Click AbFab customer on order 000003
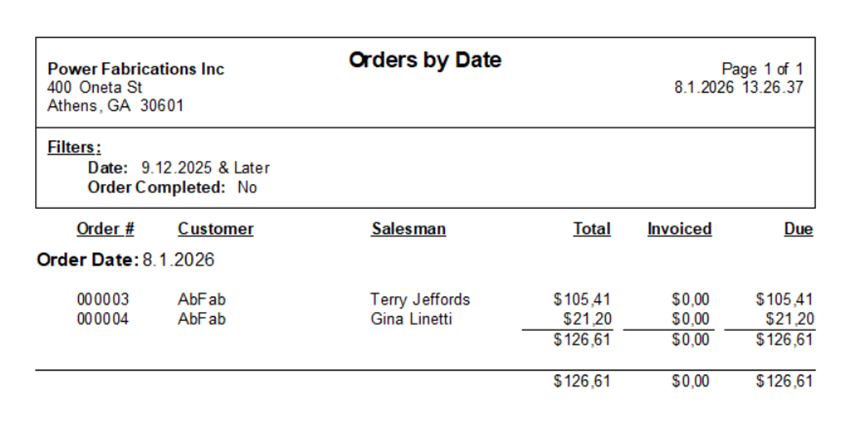Viewport: 850px width, 435px height. point(202,299)
